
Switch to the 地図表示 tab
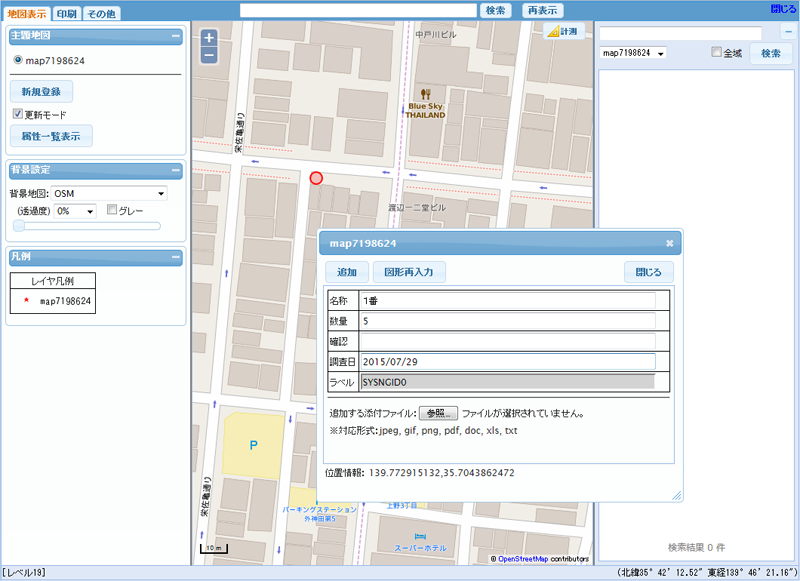[27, 14]
